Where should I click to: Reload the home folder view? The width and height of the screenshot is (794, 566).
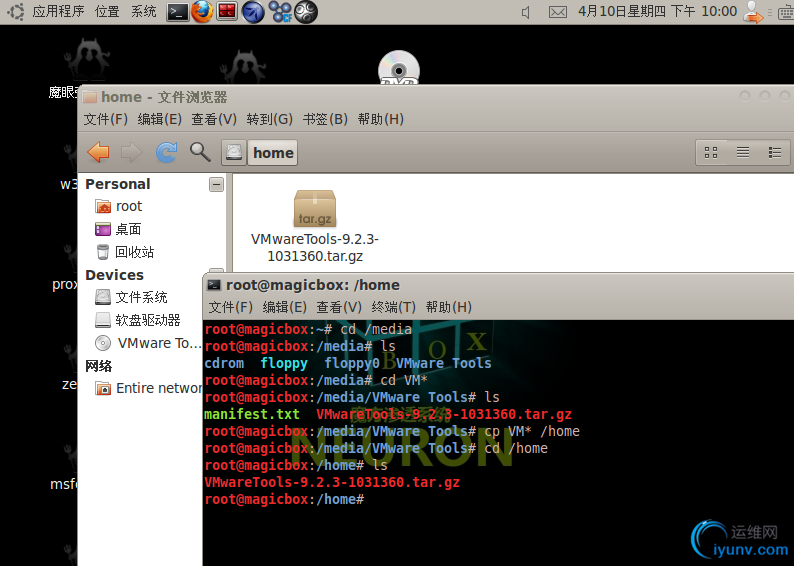[166, 152]
